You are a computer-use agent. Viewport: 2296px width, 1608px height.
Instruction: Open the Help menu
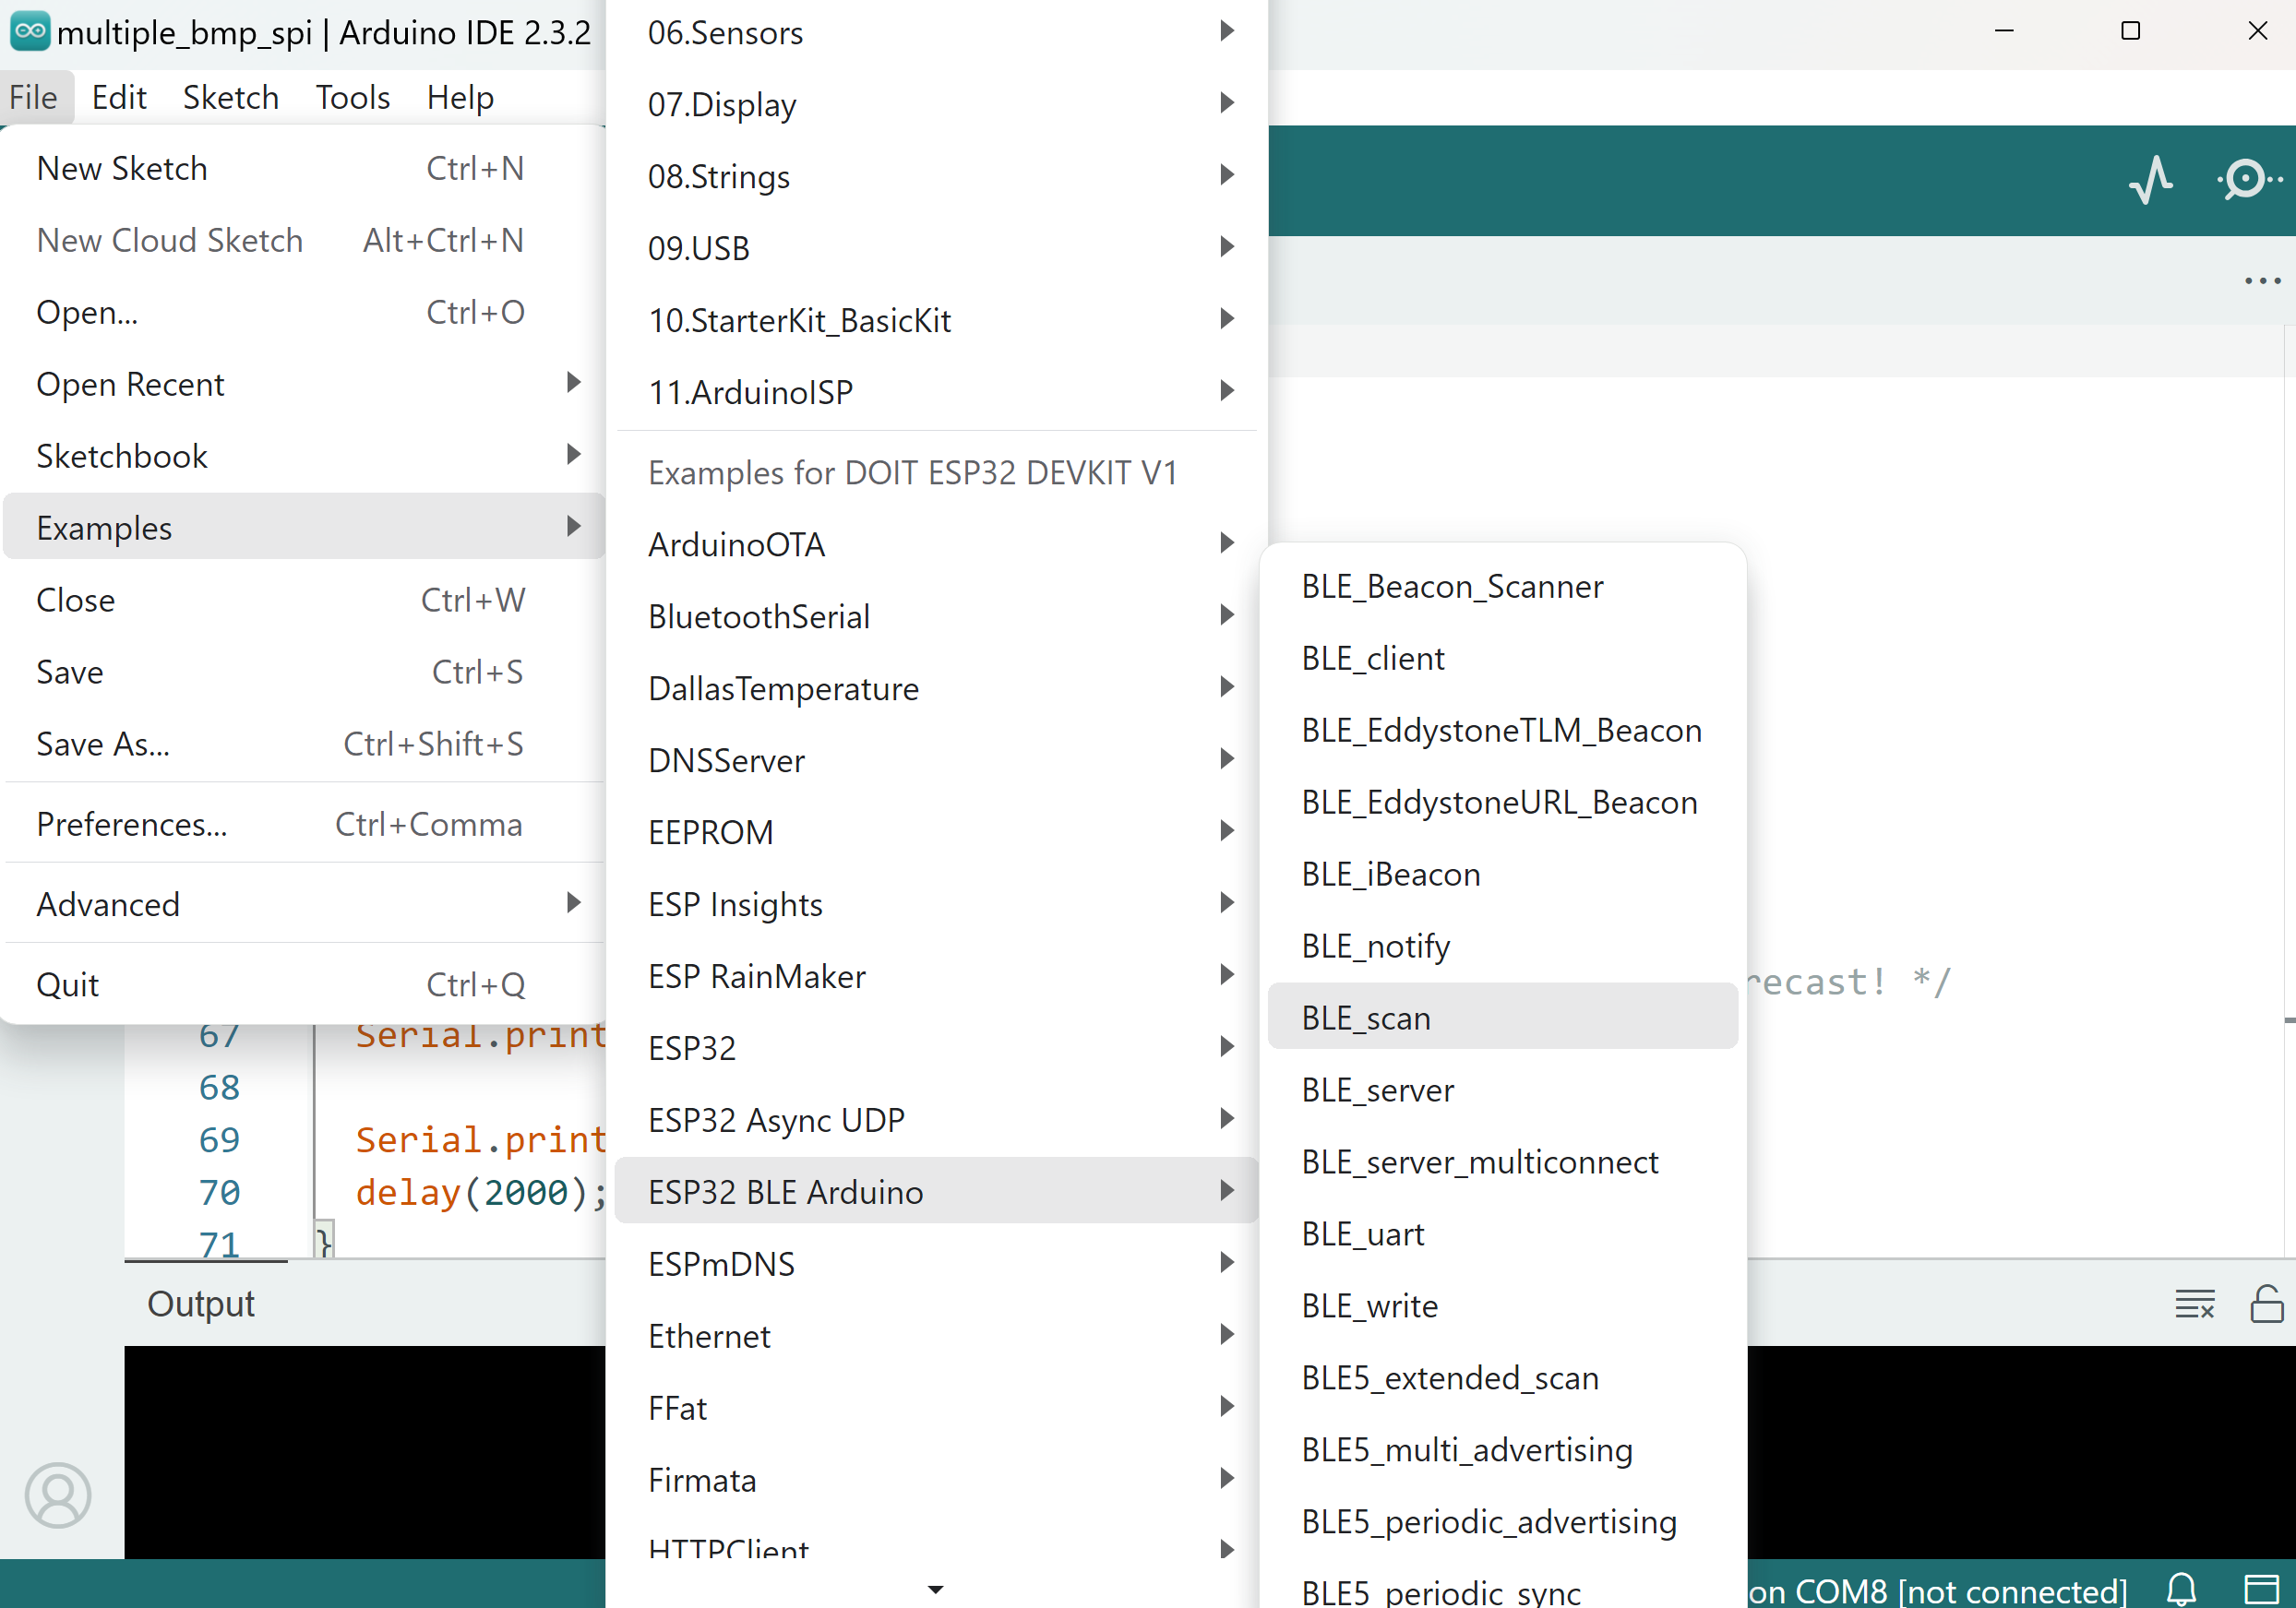(x=460, y=97)
